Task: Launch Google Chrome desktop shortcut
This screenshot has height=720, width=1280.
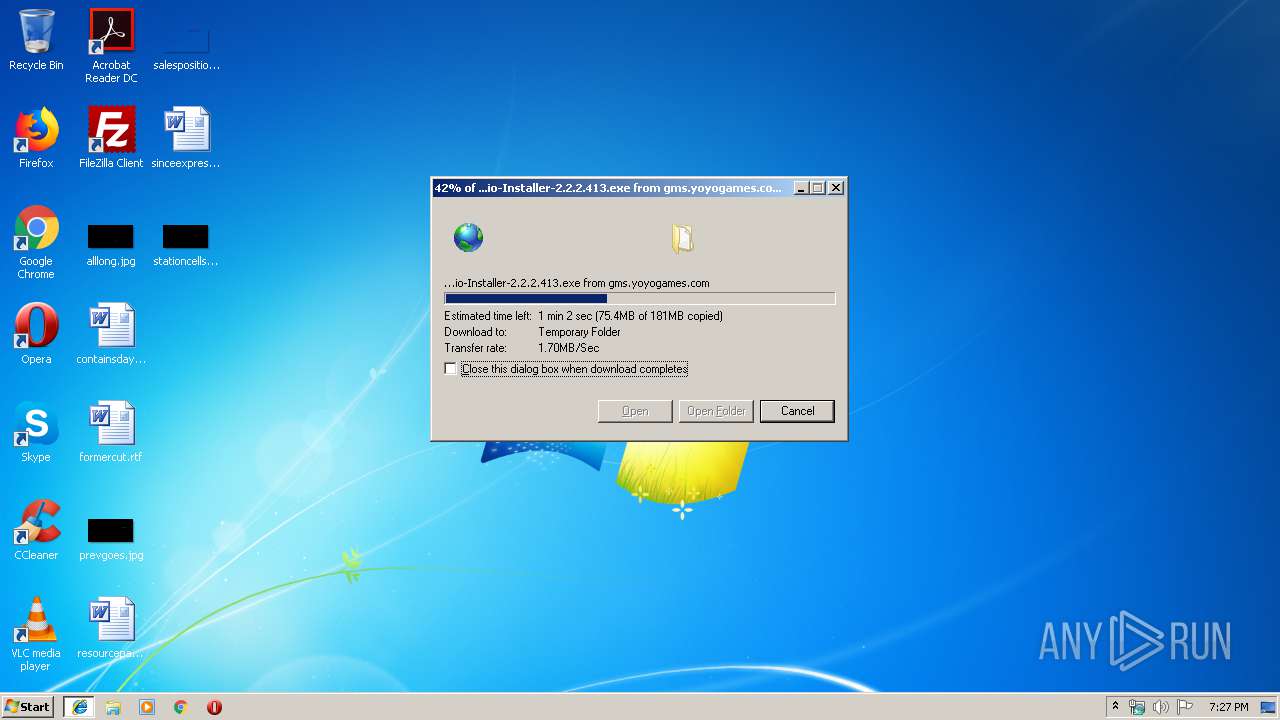Action: [36, 242]
